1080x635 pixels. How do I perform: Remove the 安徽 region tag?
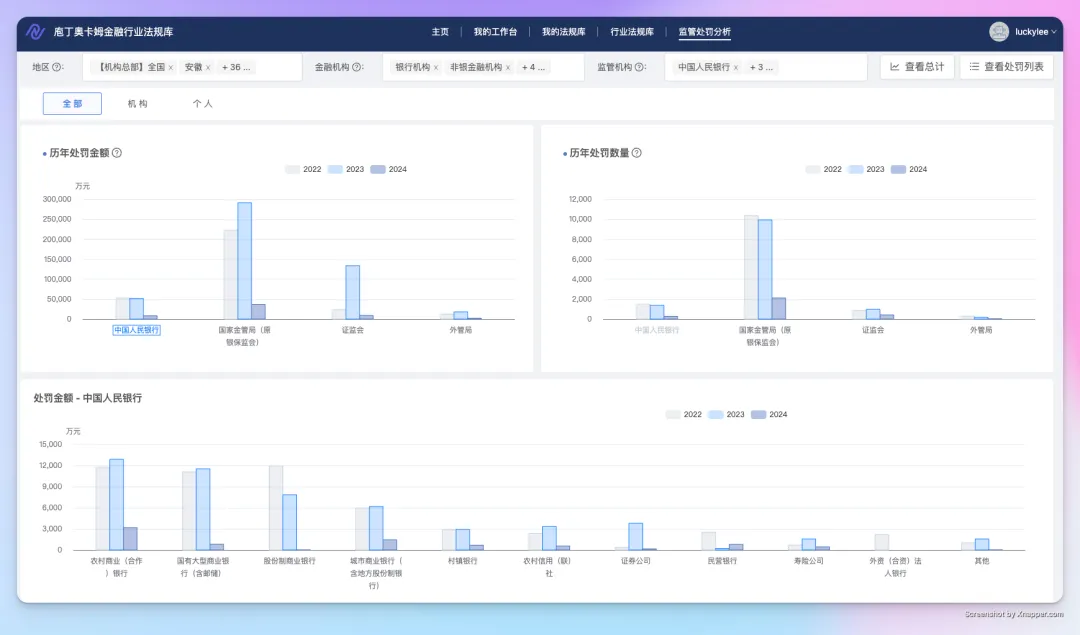click(208, 67)
